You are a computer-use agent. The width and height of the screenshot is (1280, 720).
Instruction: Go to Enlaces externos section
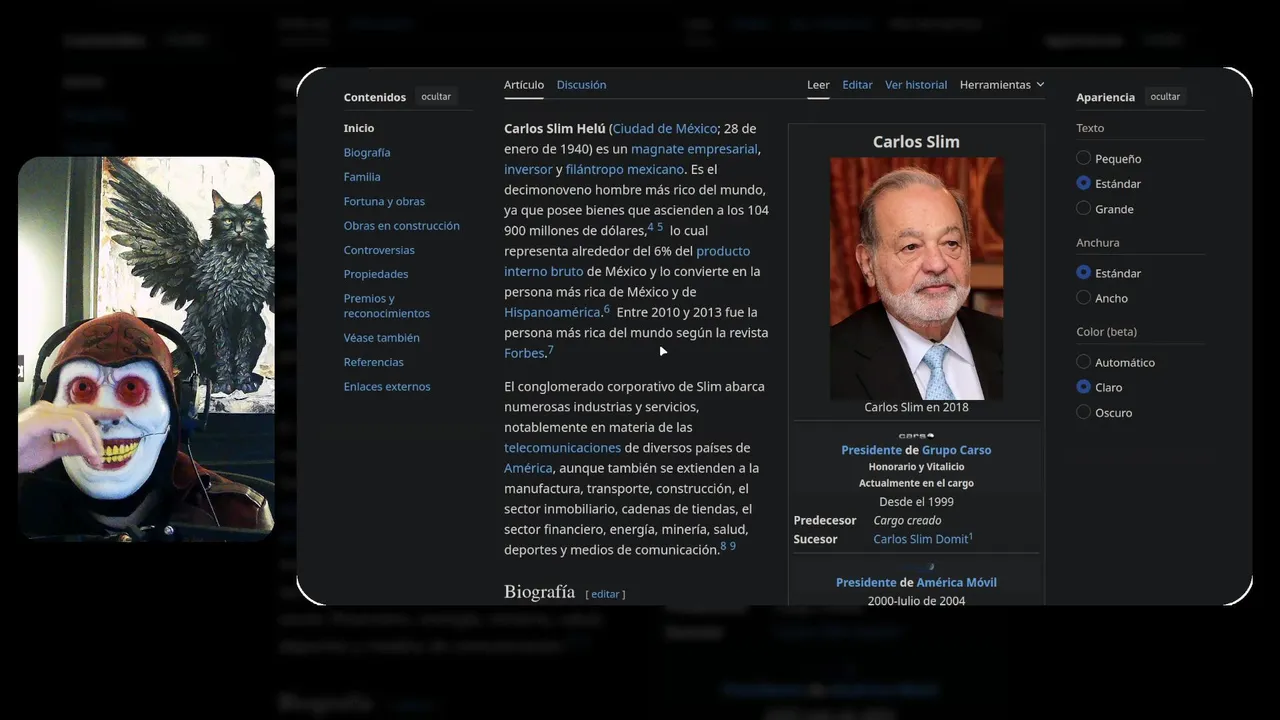[387, 386]
